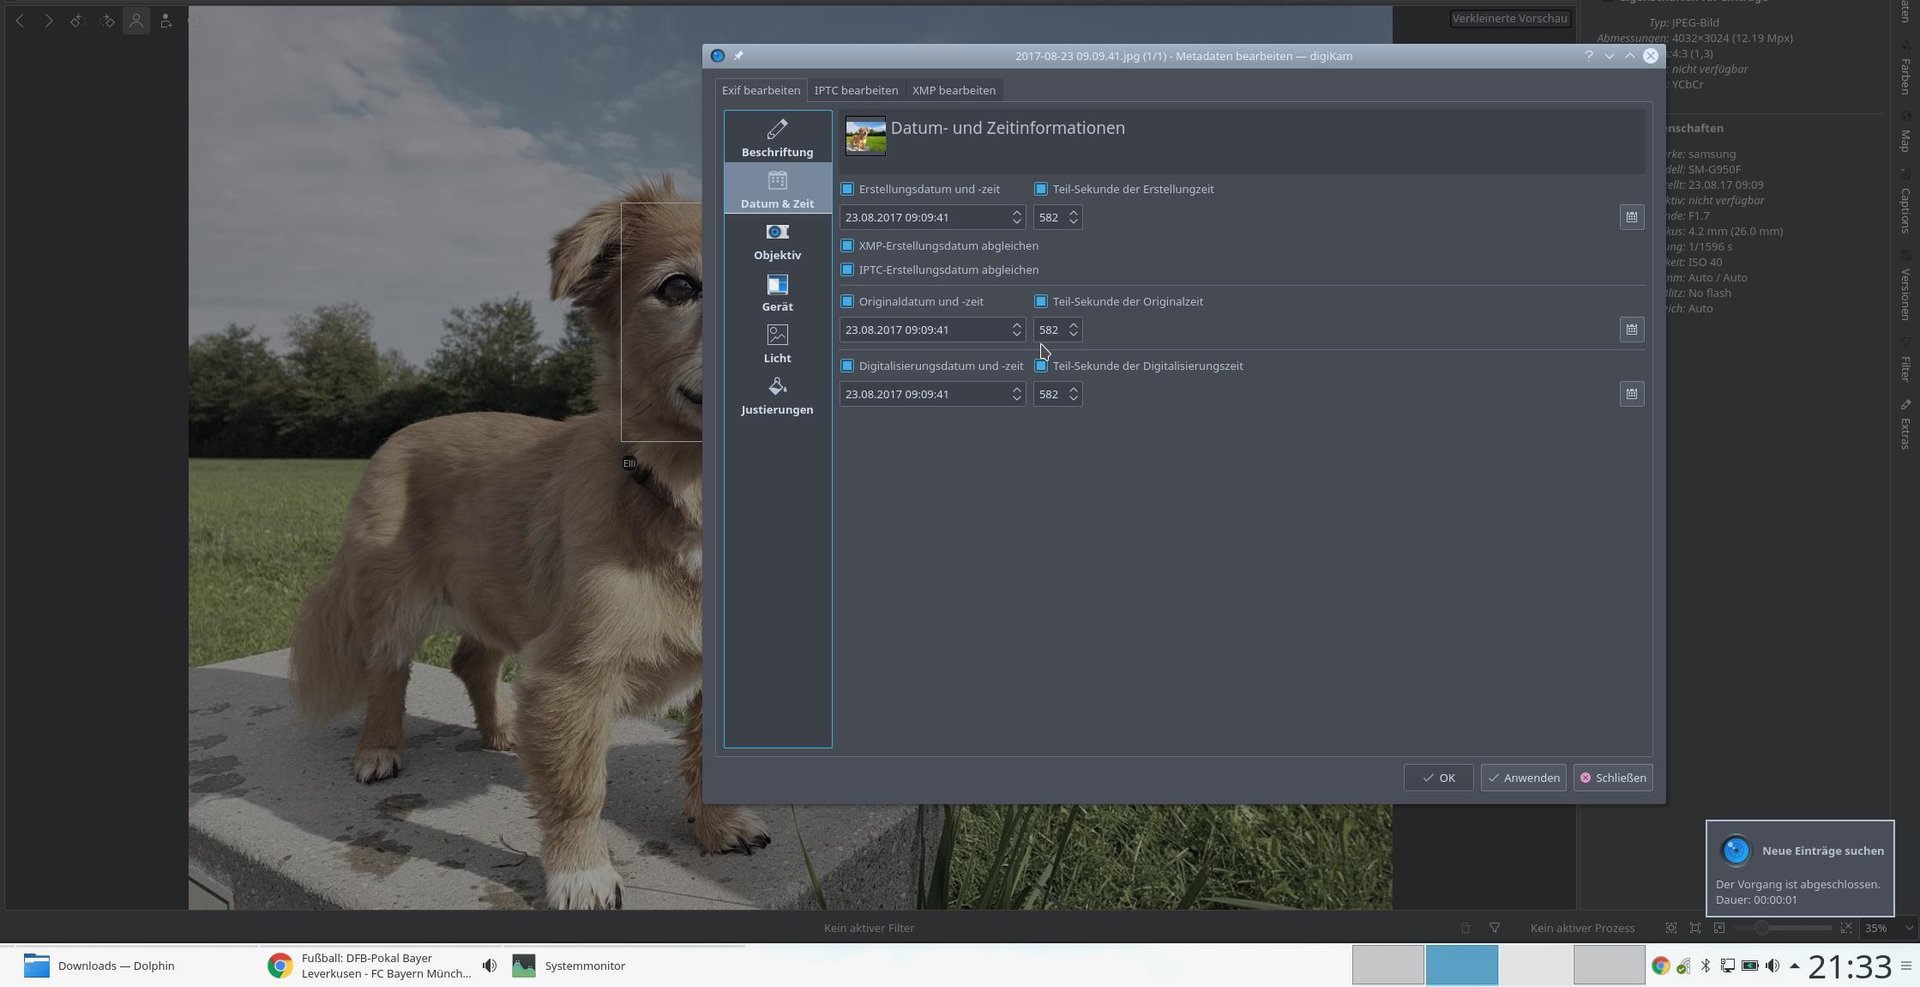This screenshot has width=1920, height=987.
Task: Open the Bluetooth tray icon
Action: 1706,966
